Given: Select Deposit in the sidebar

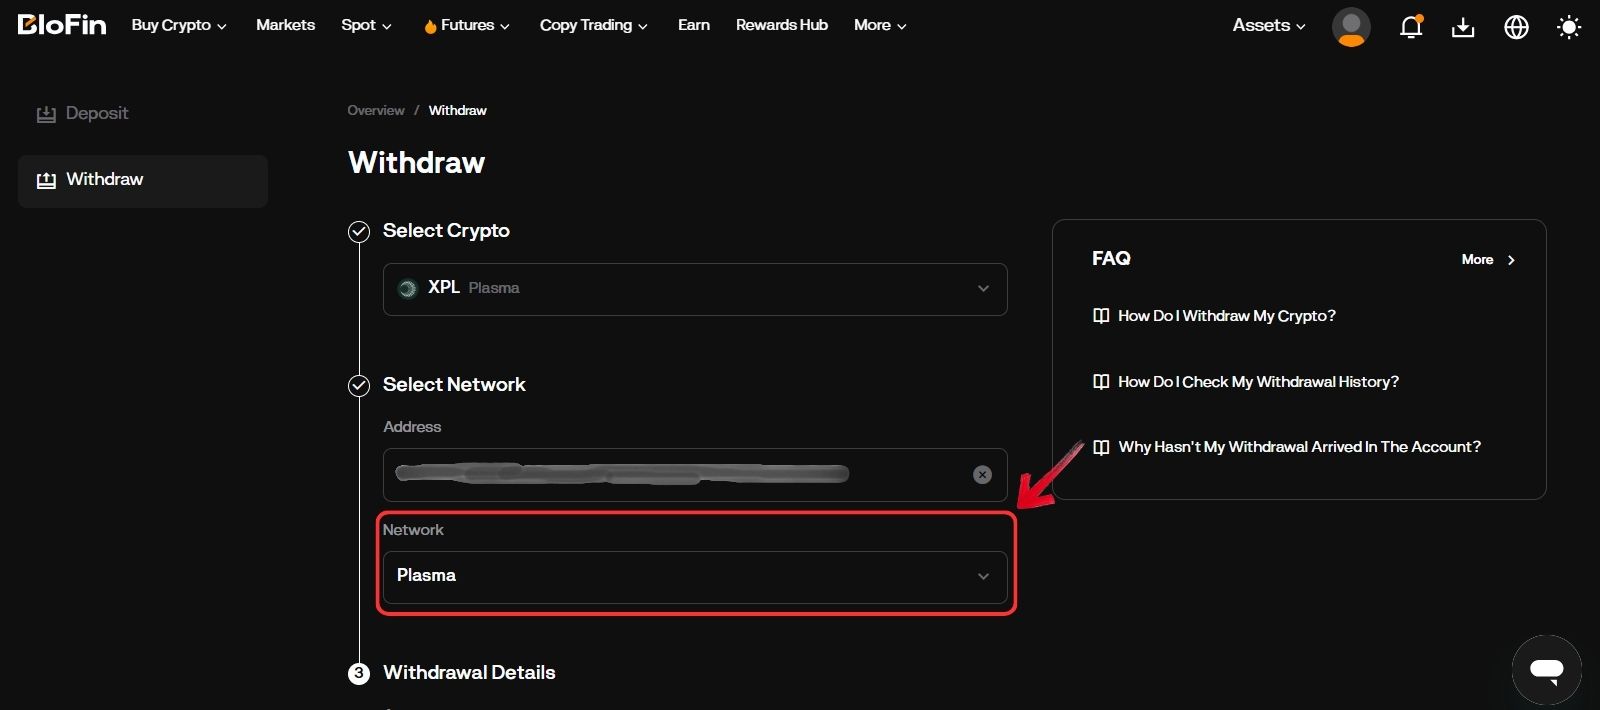Looking at the screenshot, I should pyautogui.click(x=96, y=114).
